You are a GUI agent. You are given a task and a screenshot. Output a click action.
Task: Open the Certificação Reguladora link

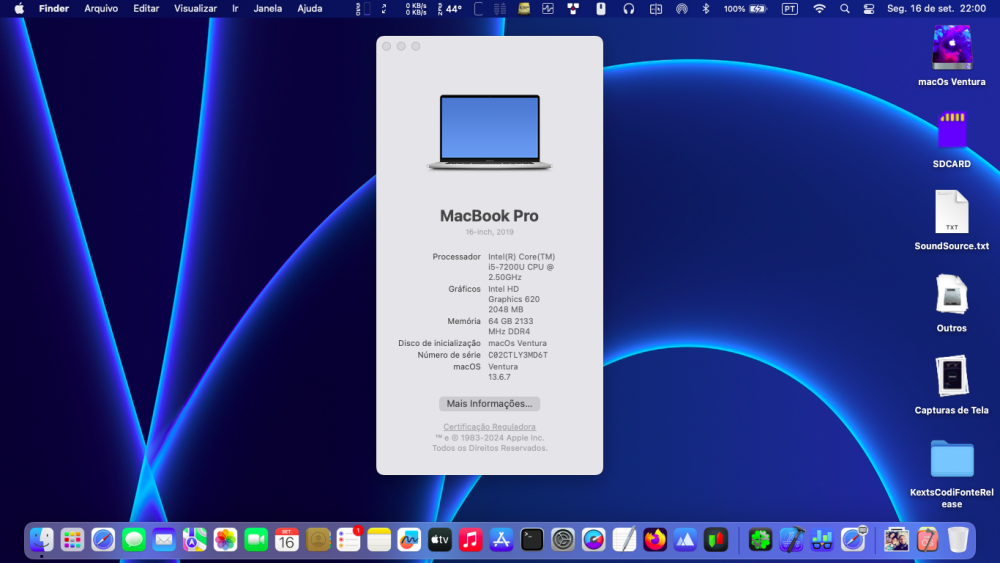pos(489,427)
